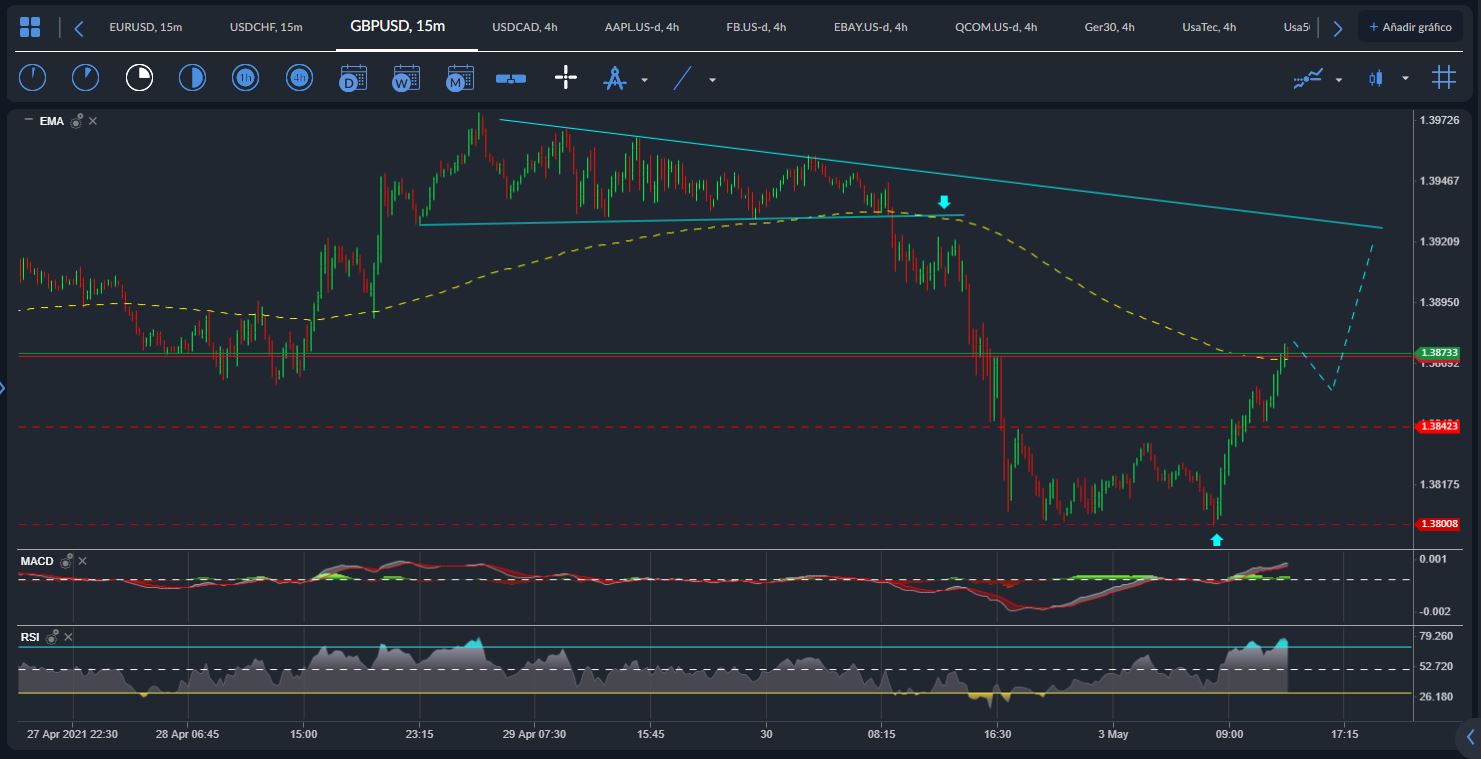
Task: Click the candlestick chart type icon
Action: tap(1377, 78)
